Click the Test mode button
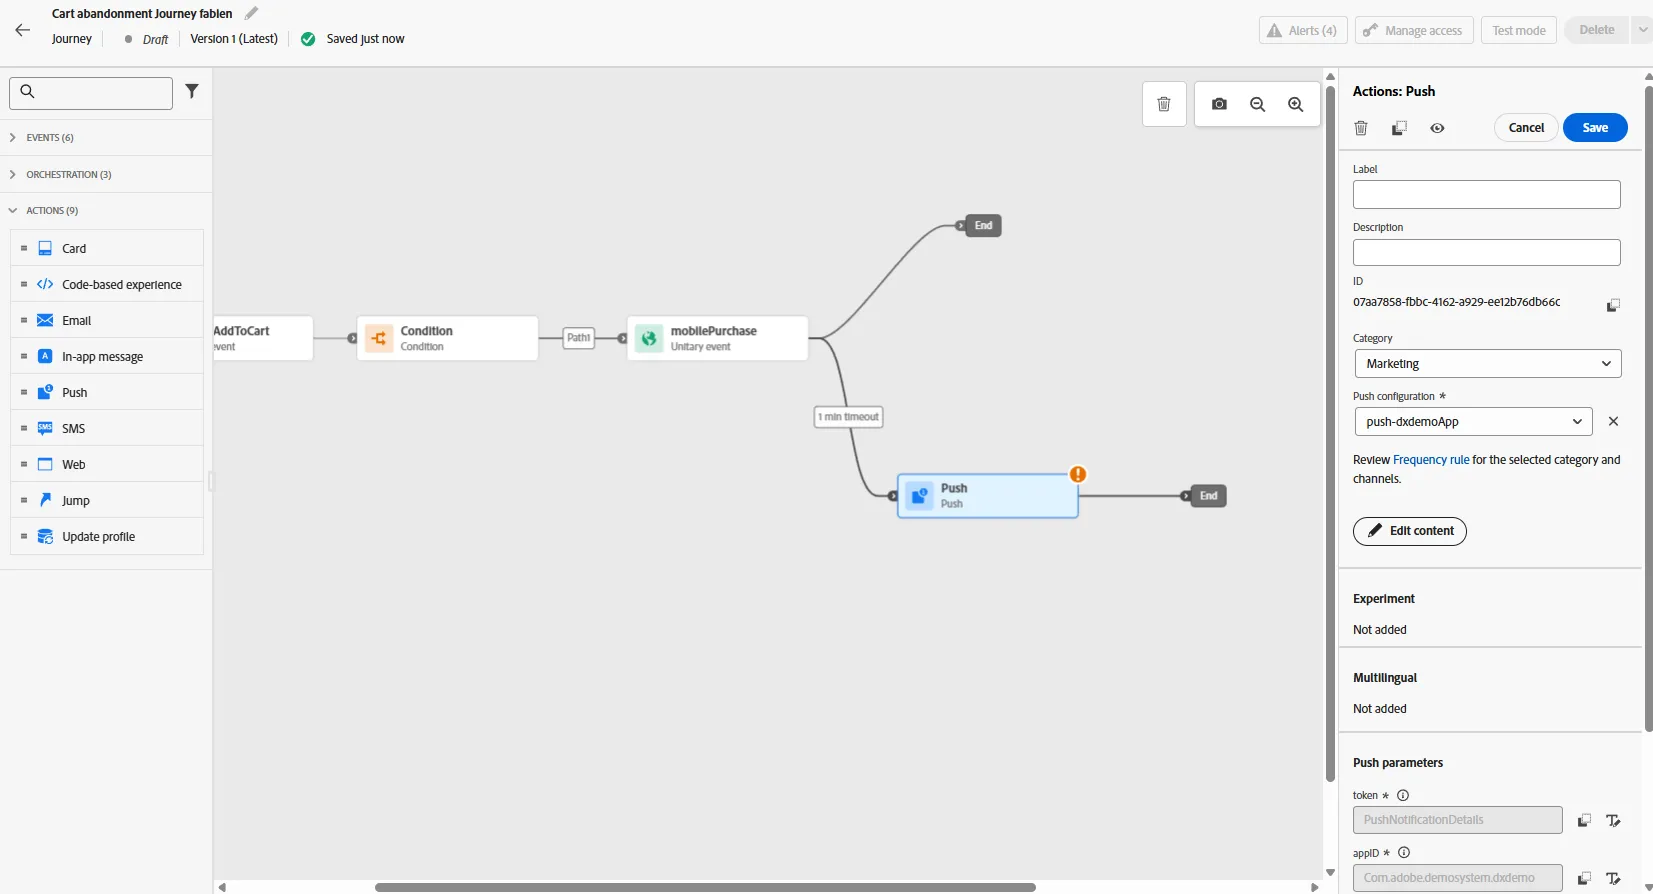Screen dimensions: 1653x894 (1519, 30)
